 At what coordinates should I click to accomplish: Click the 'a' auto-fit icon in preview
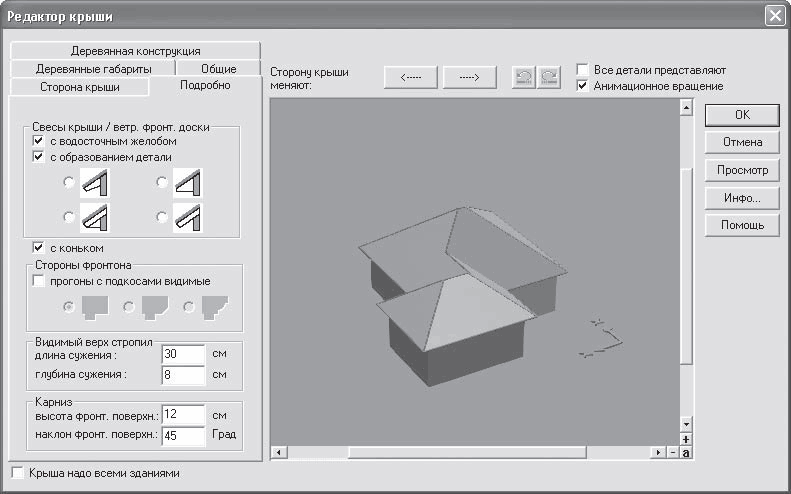point(686,453)
